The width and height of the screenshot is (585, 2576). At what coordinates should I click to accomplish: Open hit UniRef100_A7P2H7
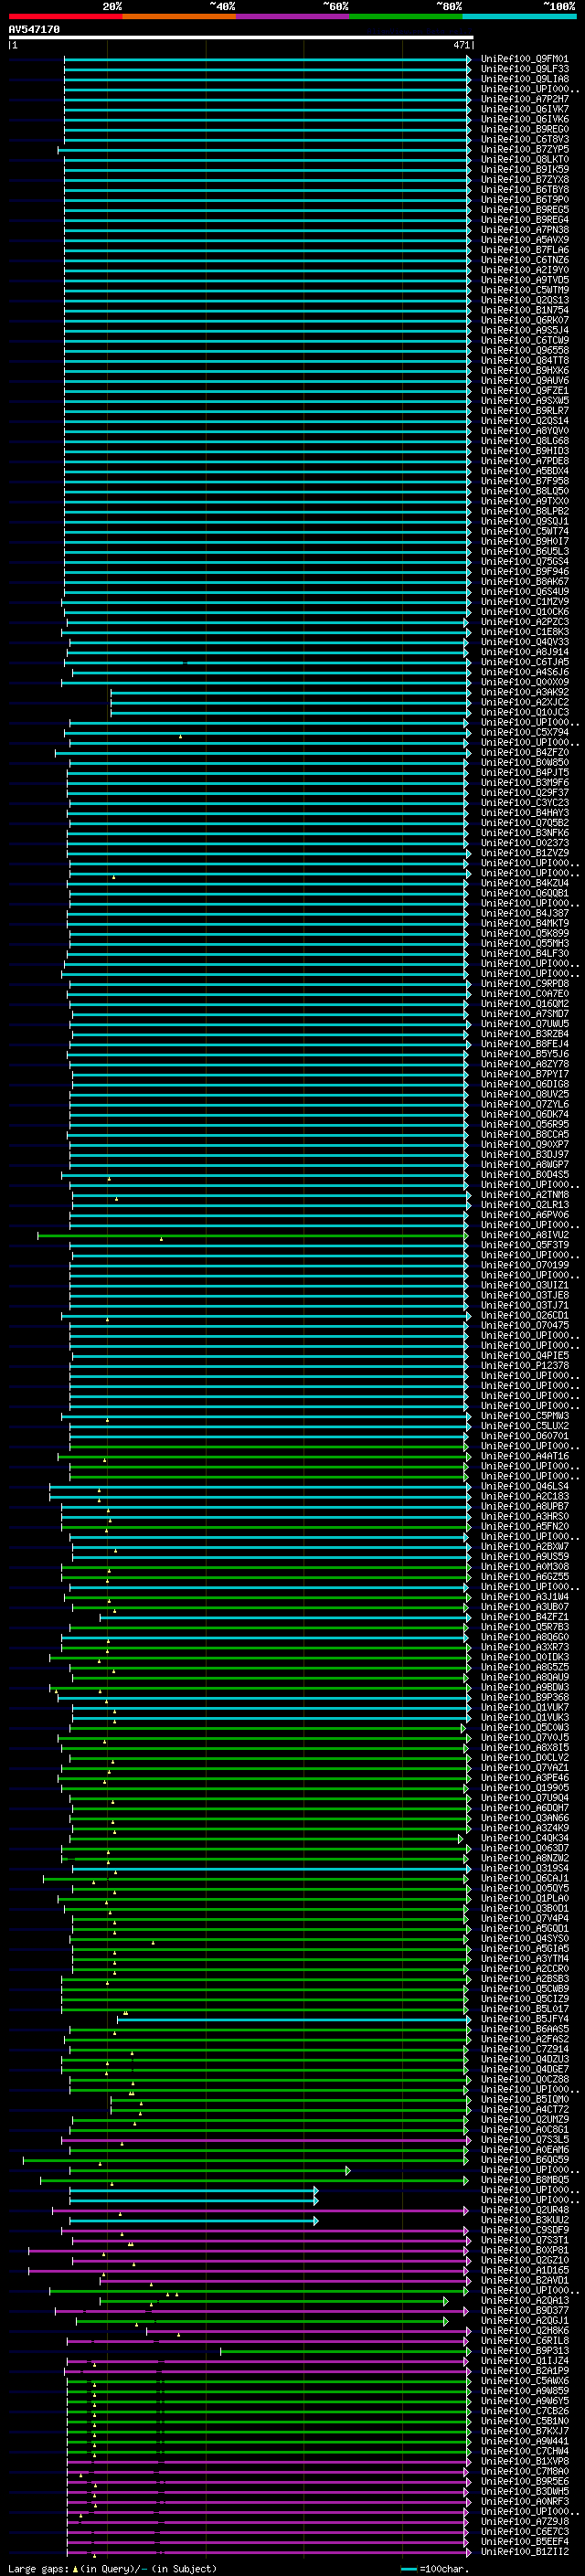pyautogui.click(x=524, y=99)
